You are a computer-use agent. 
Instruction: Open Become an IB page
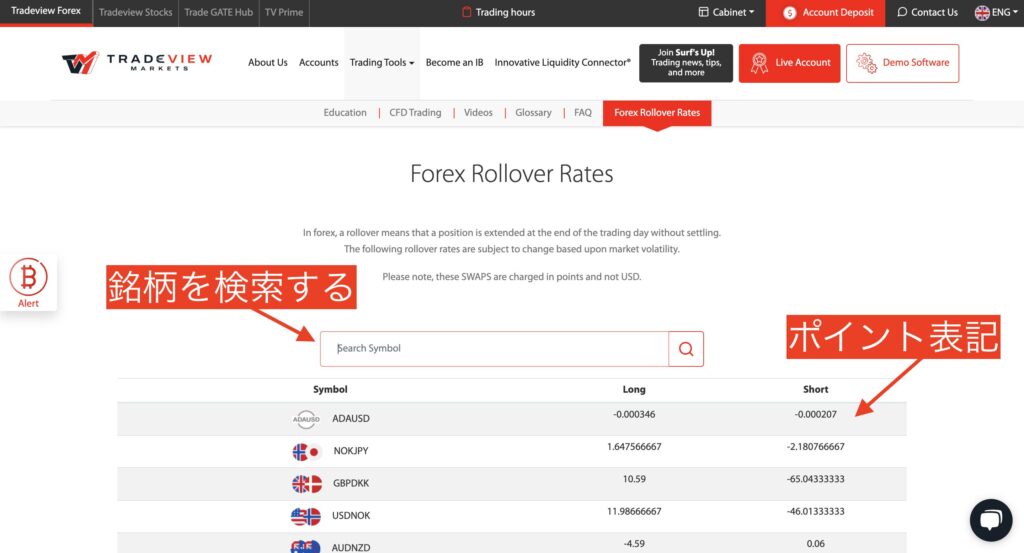[455, 63]
